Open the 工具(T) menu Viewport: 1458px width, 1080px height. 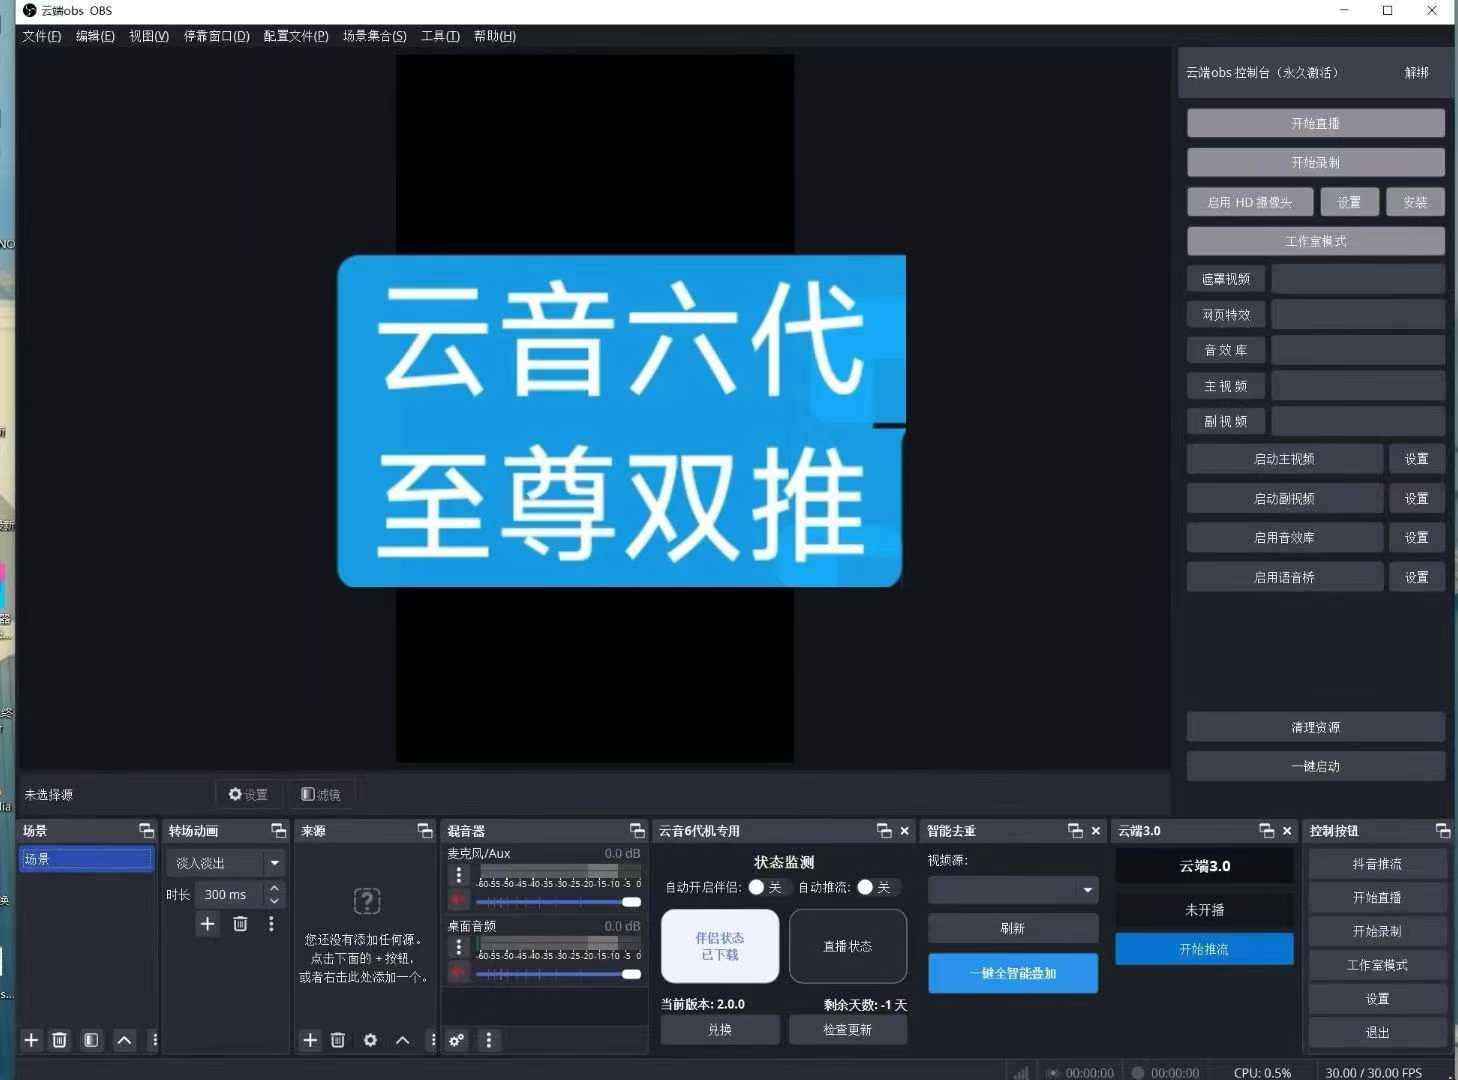[440, 36]
